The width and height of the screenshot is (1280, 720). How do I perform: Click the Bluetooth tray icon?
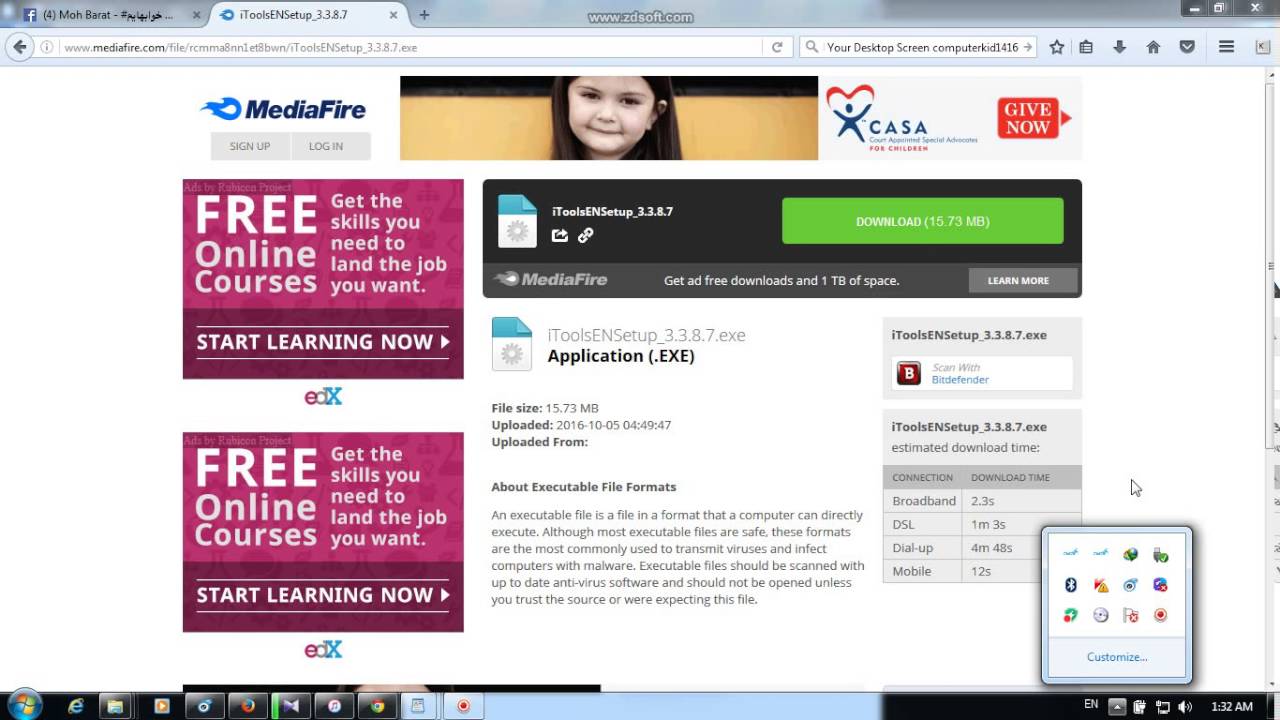pyautogui.click(x=1071, y=585)
